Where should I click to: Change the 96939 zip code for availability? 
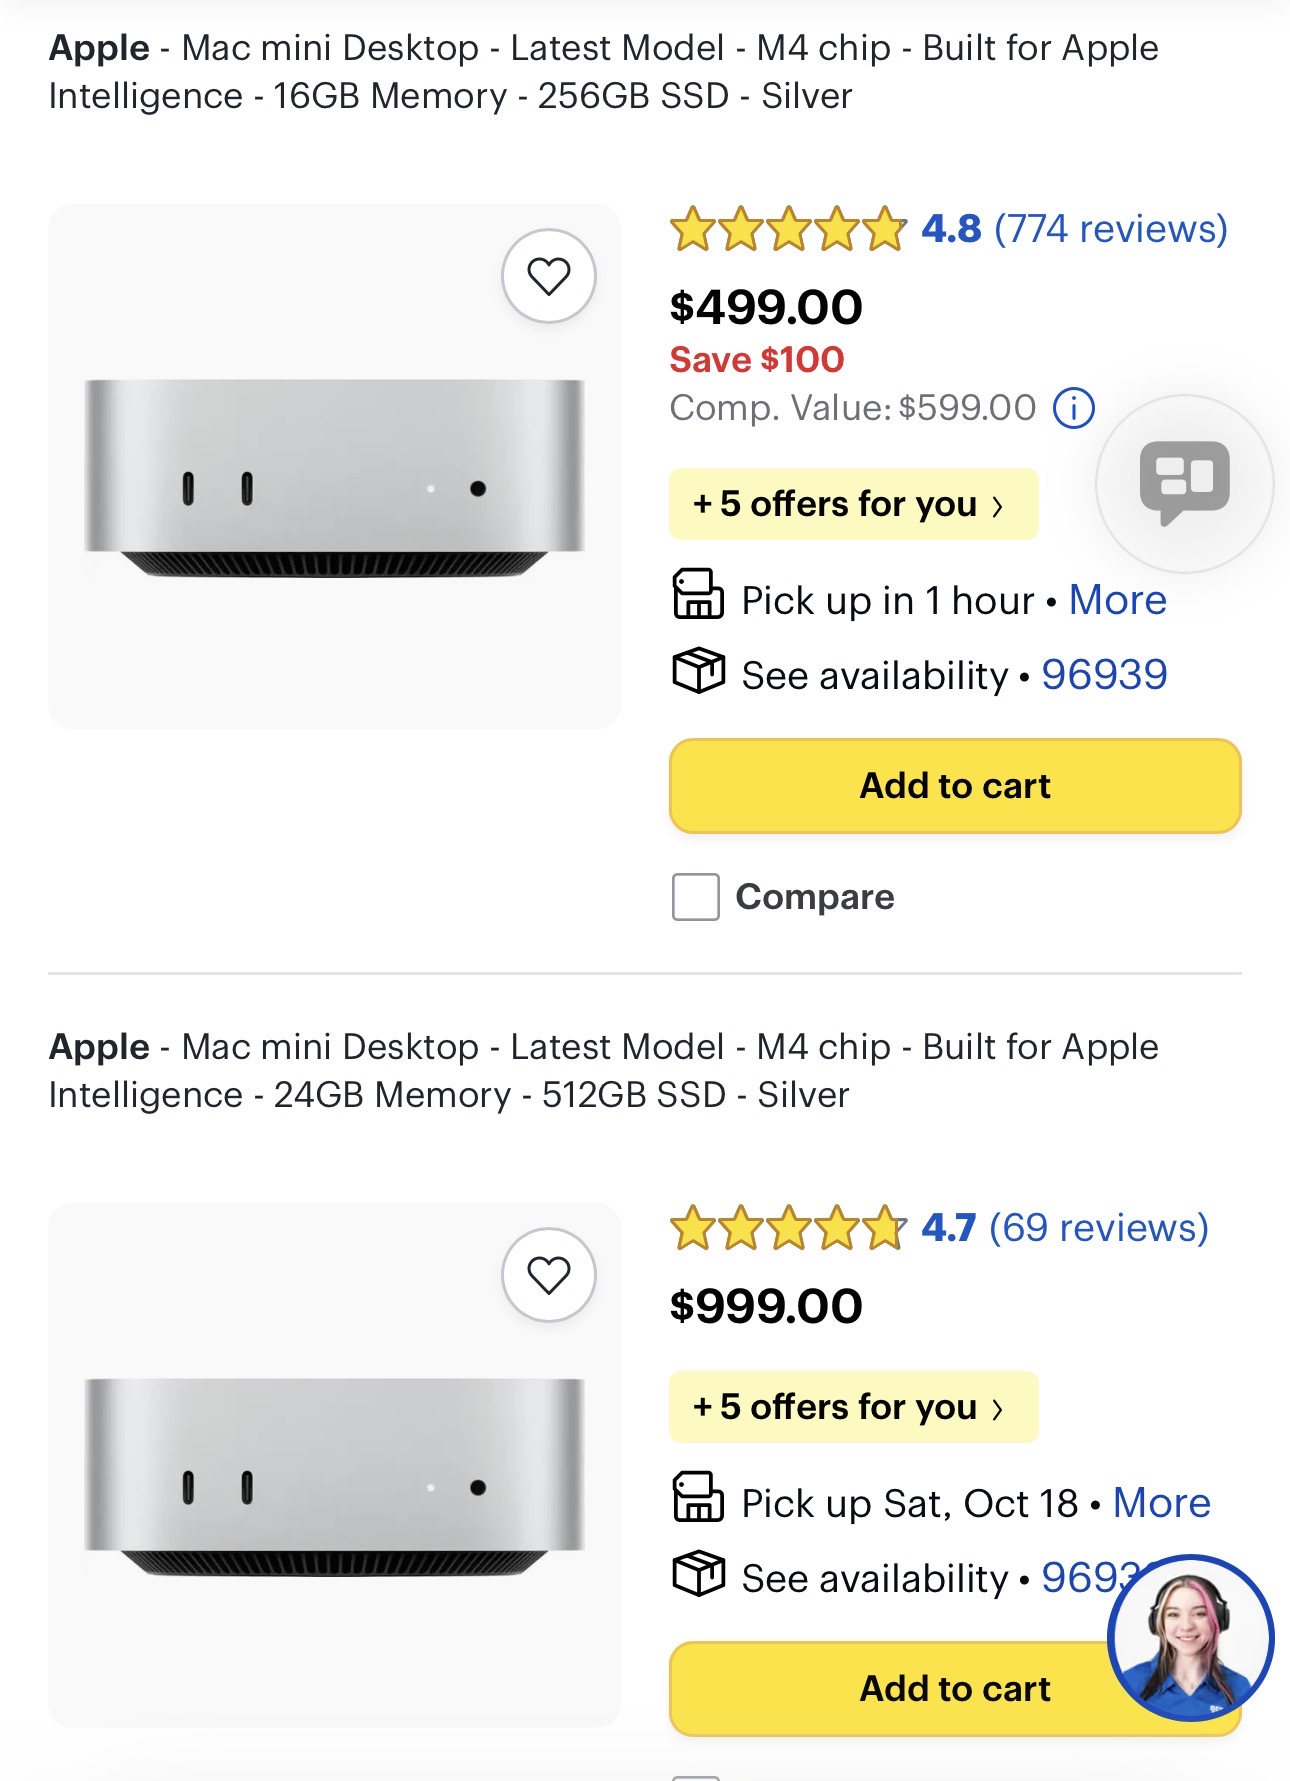tap(1104, 675)
